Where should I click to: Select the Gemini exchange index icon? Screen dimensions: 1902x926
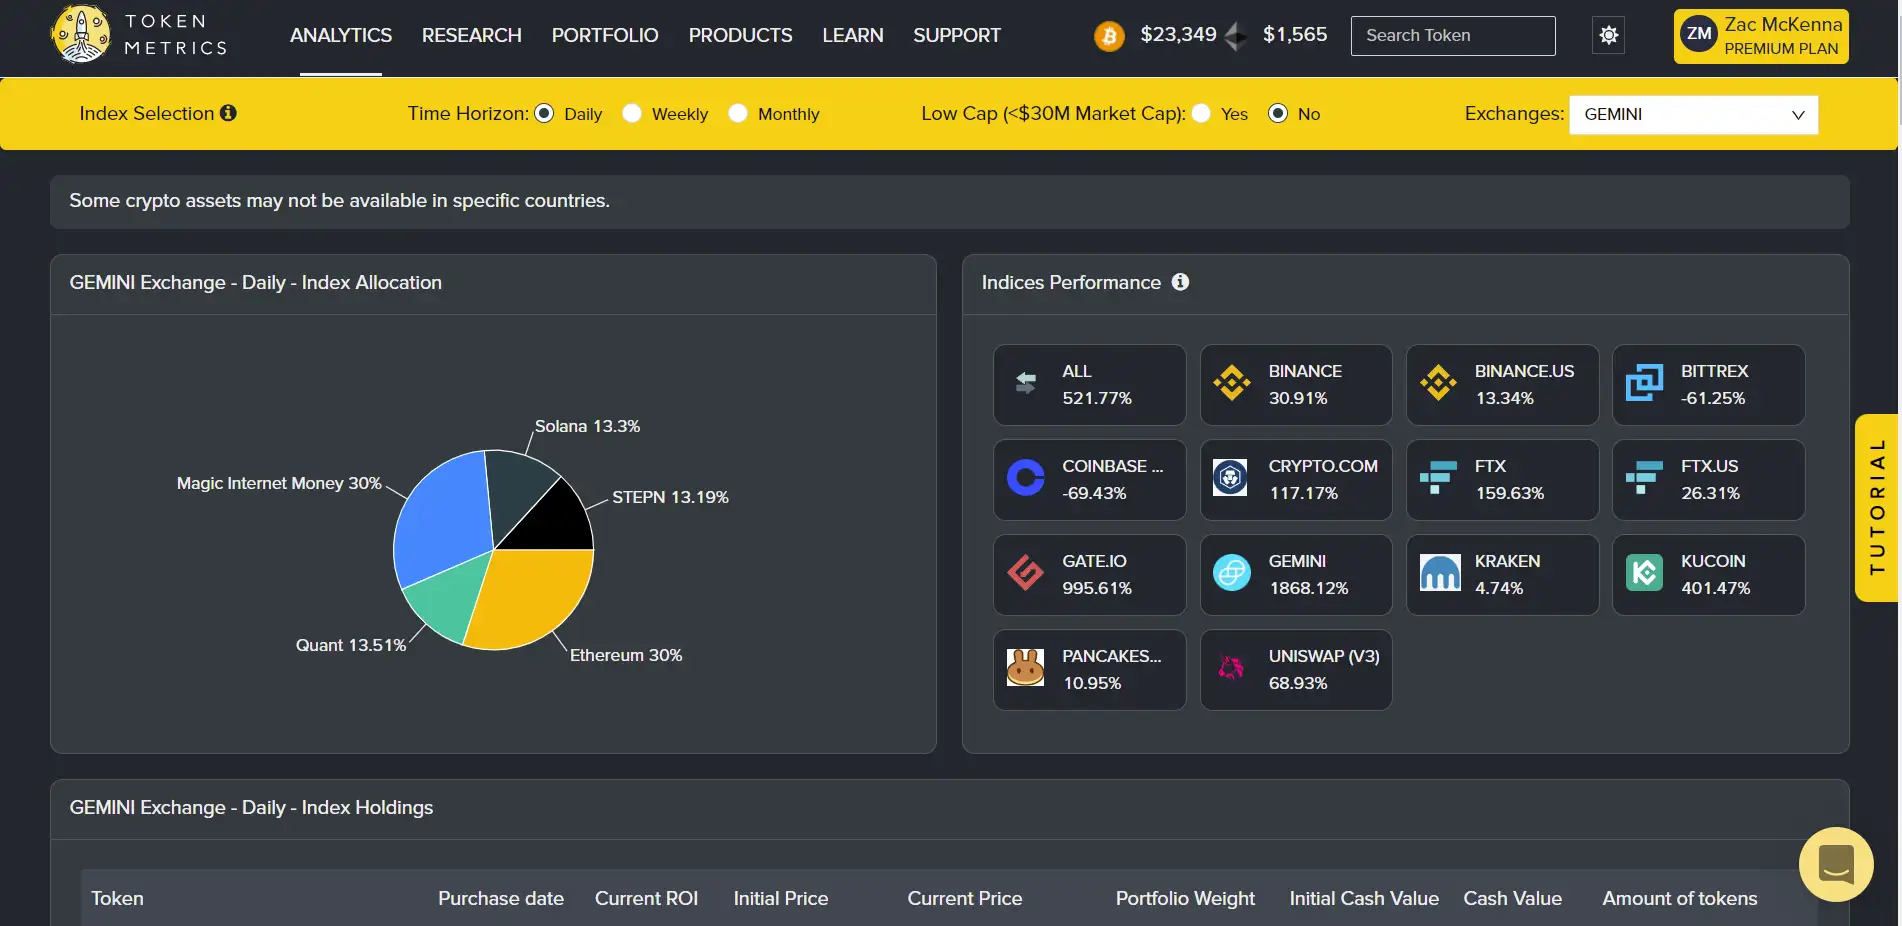click(1231, 574)
